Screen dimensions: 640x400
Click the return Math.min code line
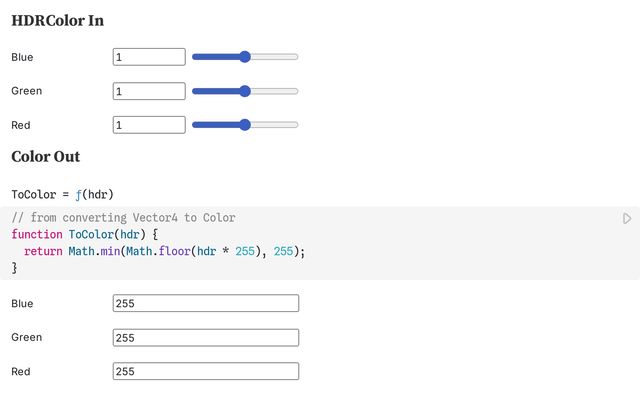pyautogui.click(x=164, y=251)
